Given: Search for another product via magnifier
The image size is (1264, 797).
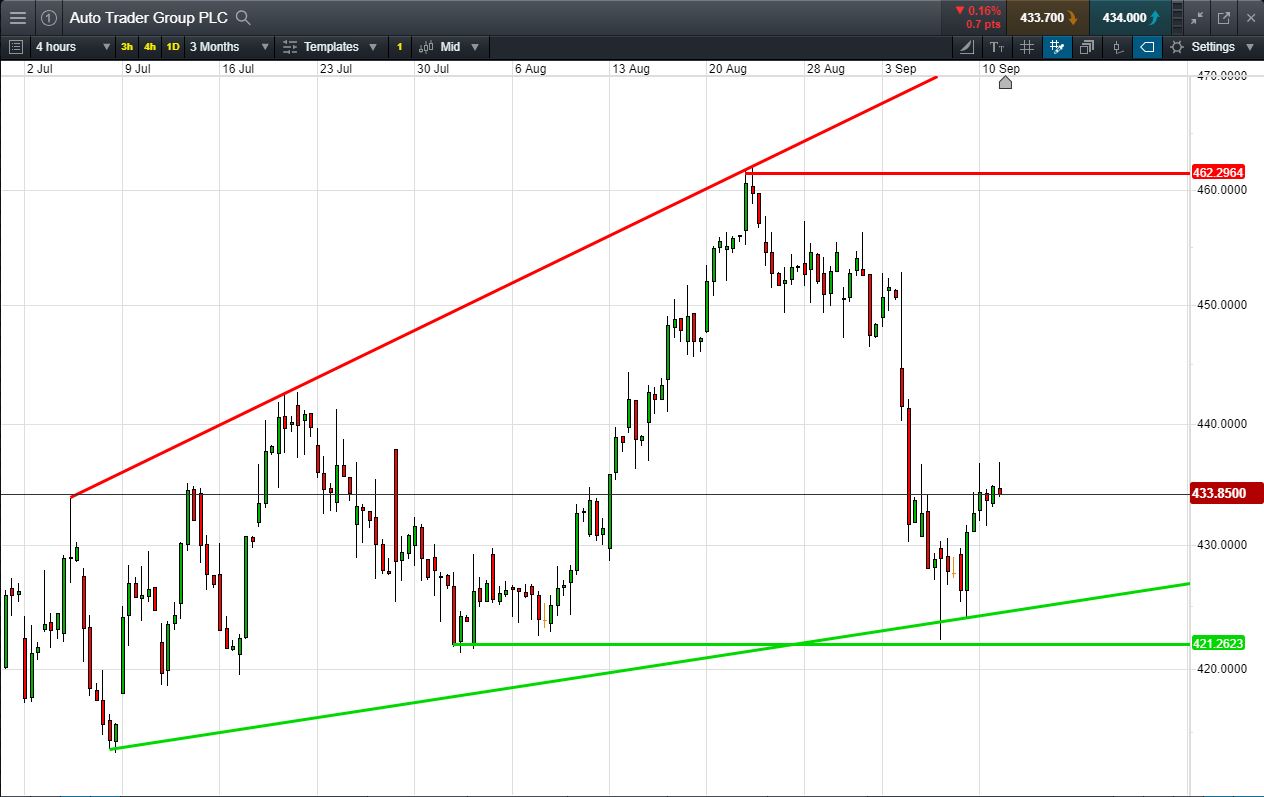Looking at the screenshot, I should [x=243, y=18].
